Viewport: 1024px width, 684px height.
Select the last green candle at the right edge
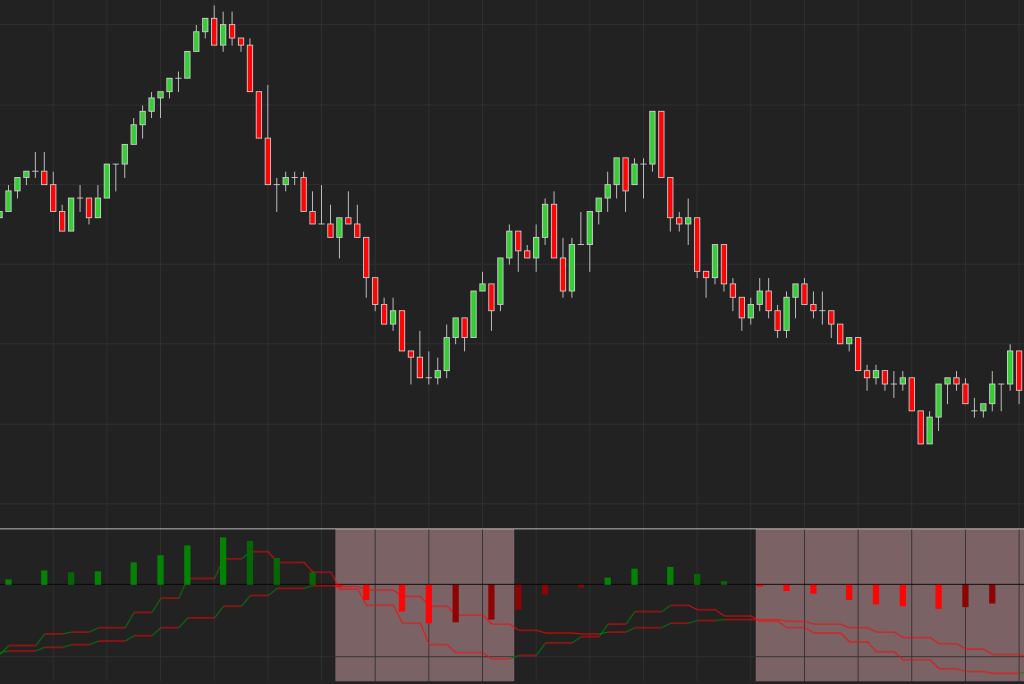tap(1010, 368)
